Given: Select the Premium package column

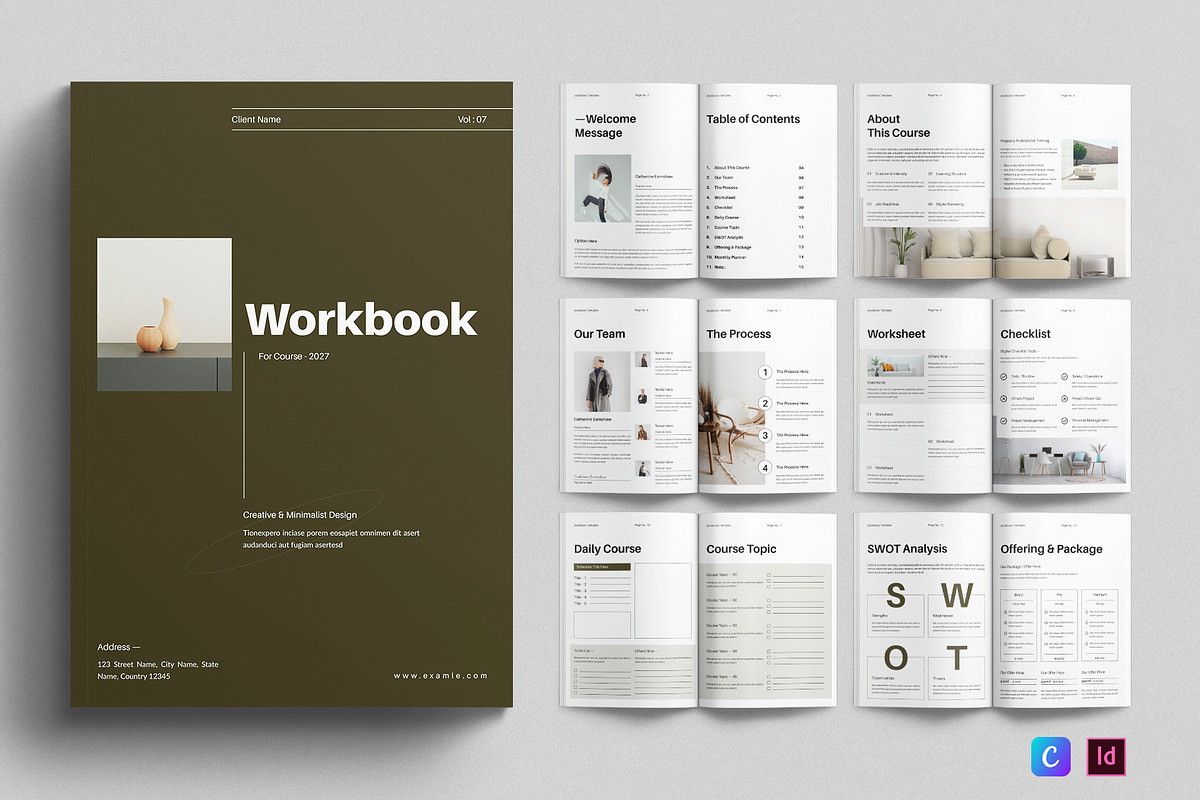Looking at the screenshot, I should (1100, 625).
